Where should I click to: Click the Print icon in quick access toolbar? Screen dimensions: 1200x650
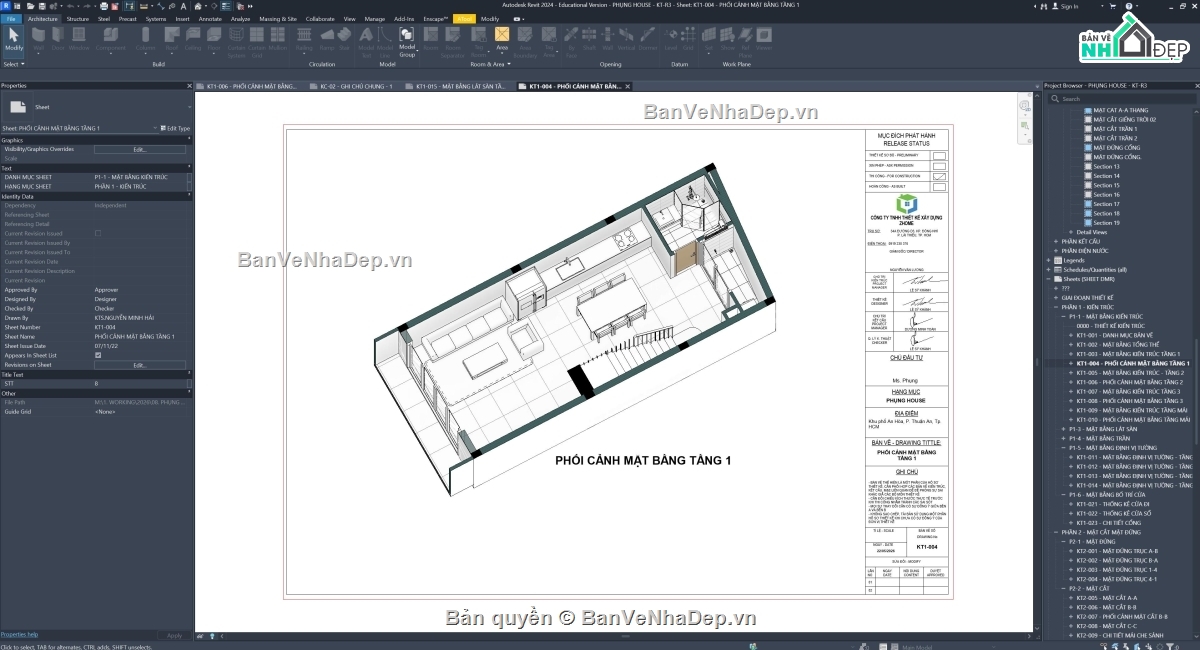point(104,6)
